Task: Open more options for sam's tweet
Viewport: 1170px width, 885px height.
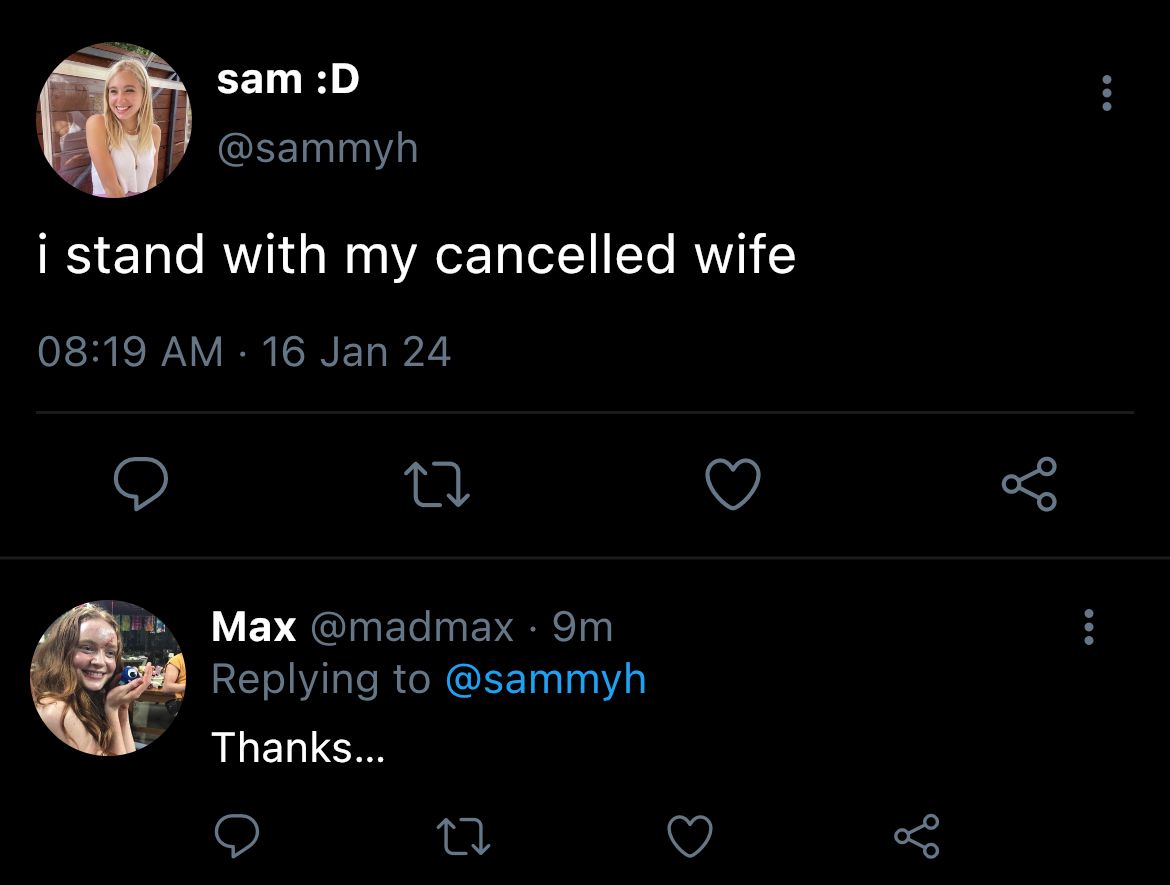Action: click(x=1107, y=93)
